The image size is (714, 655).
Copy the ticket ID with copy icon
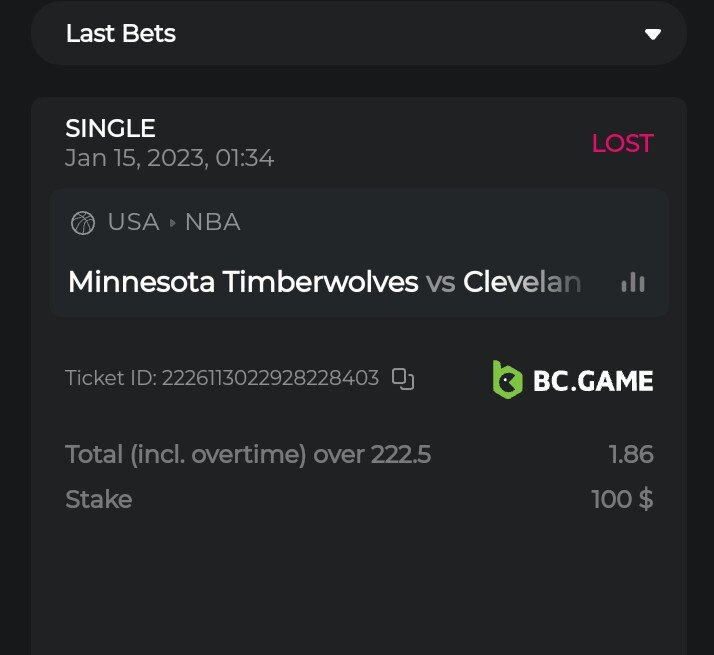click(403, 378)
